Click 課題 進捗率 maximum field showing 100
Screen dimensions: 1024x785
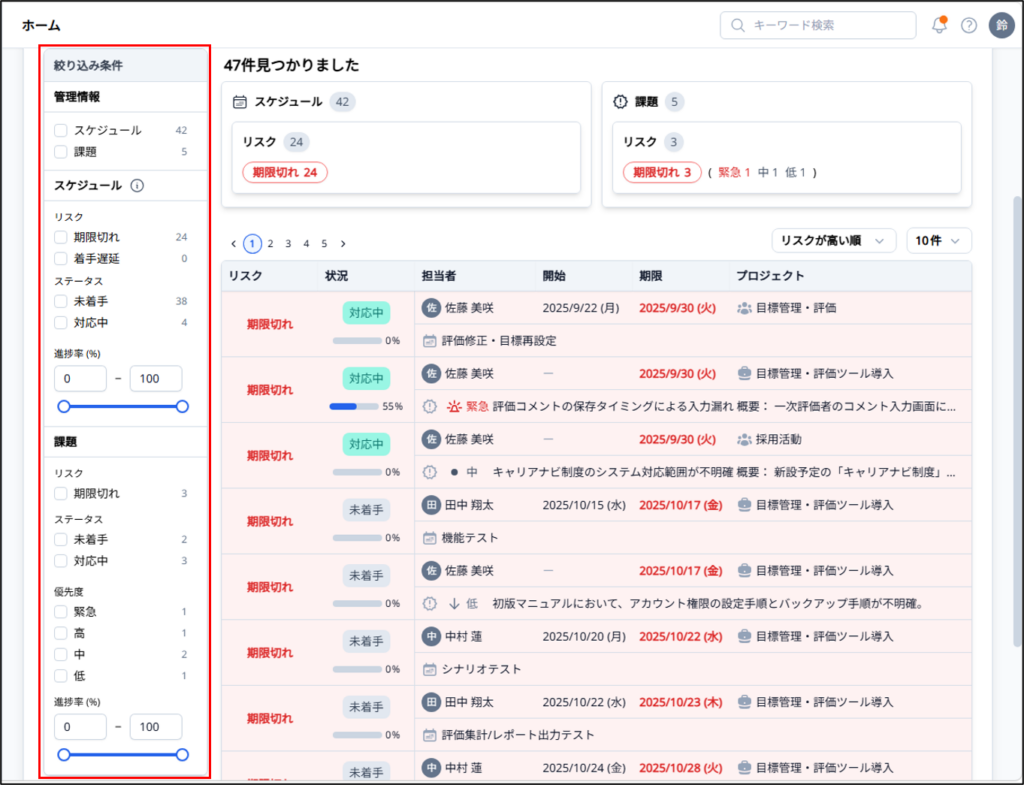(x=156, y=727)
